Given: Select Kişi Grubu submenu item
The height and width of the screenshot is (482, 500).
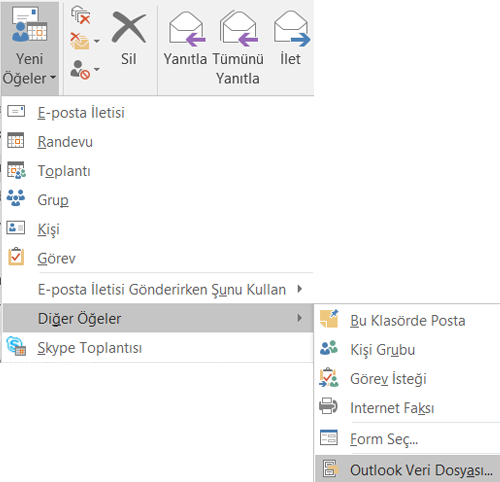Looking at the screenshot, I should click(x=407, y=350).
